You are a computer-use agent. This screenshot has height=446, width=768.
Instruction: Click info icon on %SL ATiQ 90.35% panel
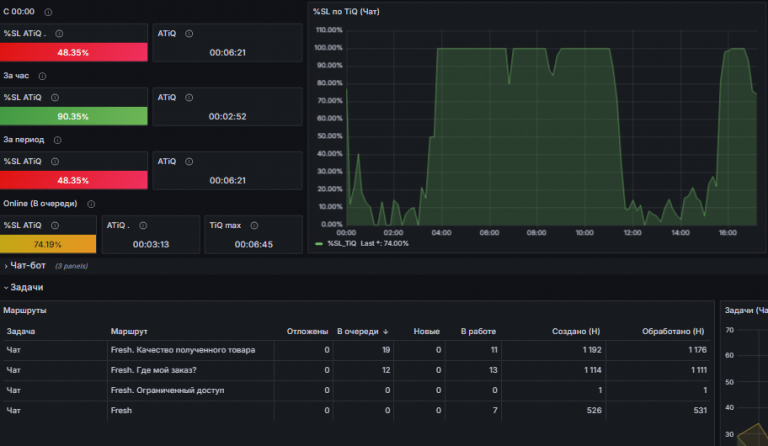tap(55, 97)
